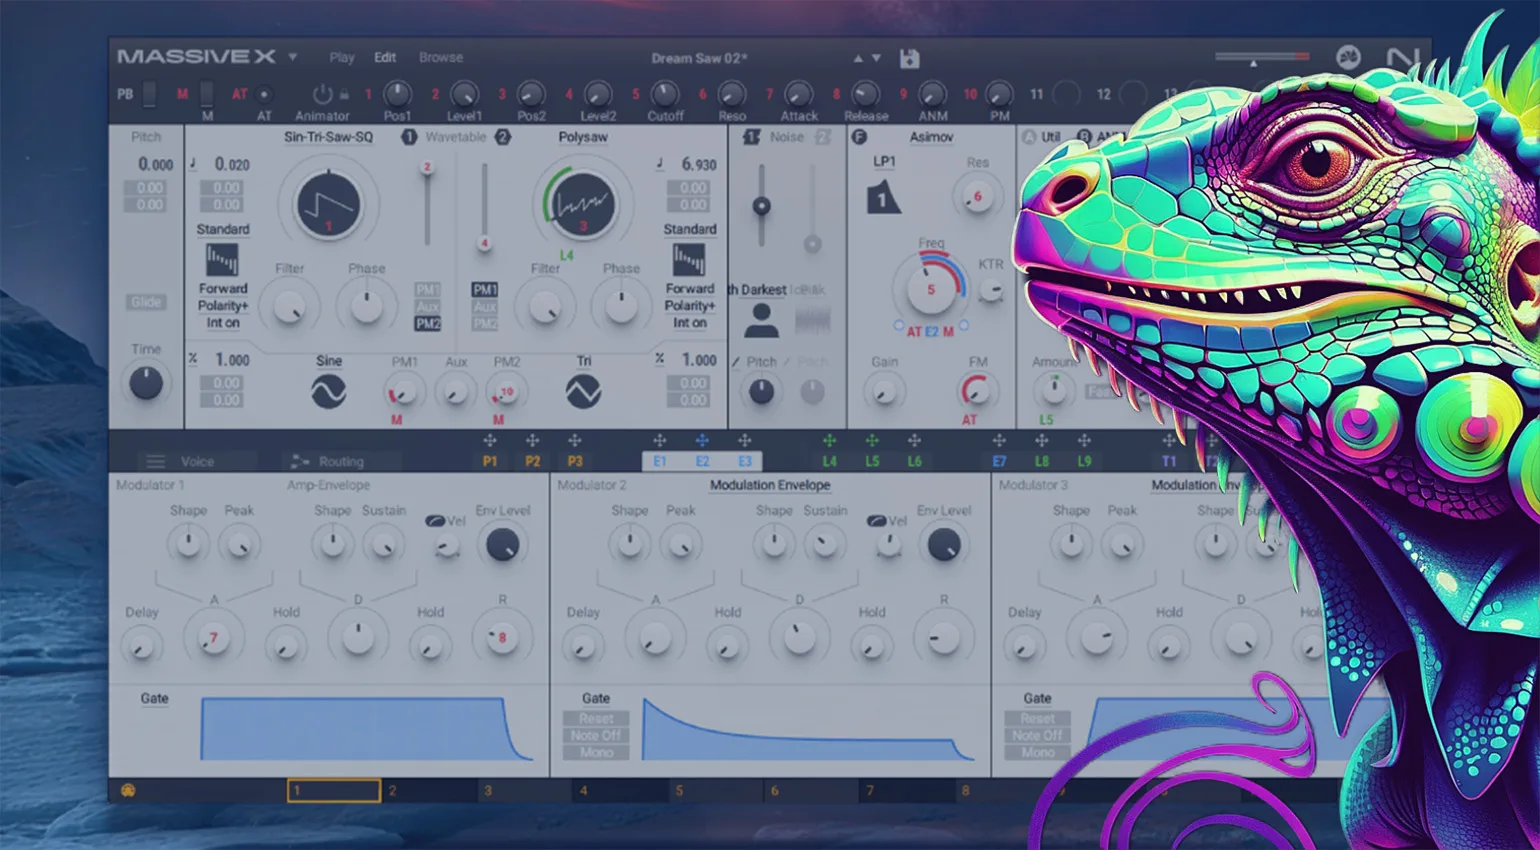Select the P3 performer tab
1540x850 pixels.
(575, 461)
